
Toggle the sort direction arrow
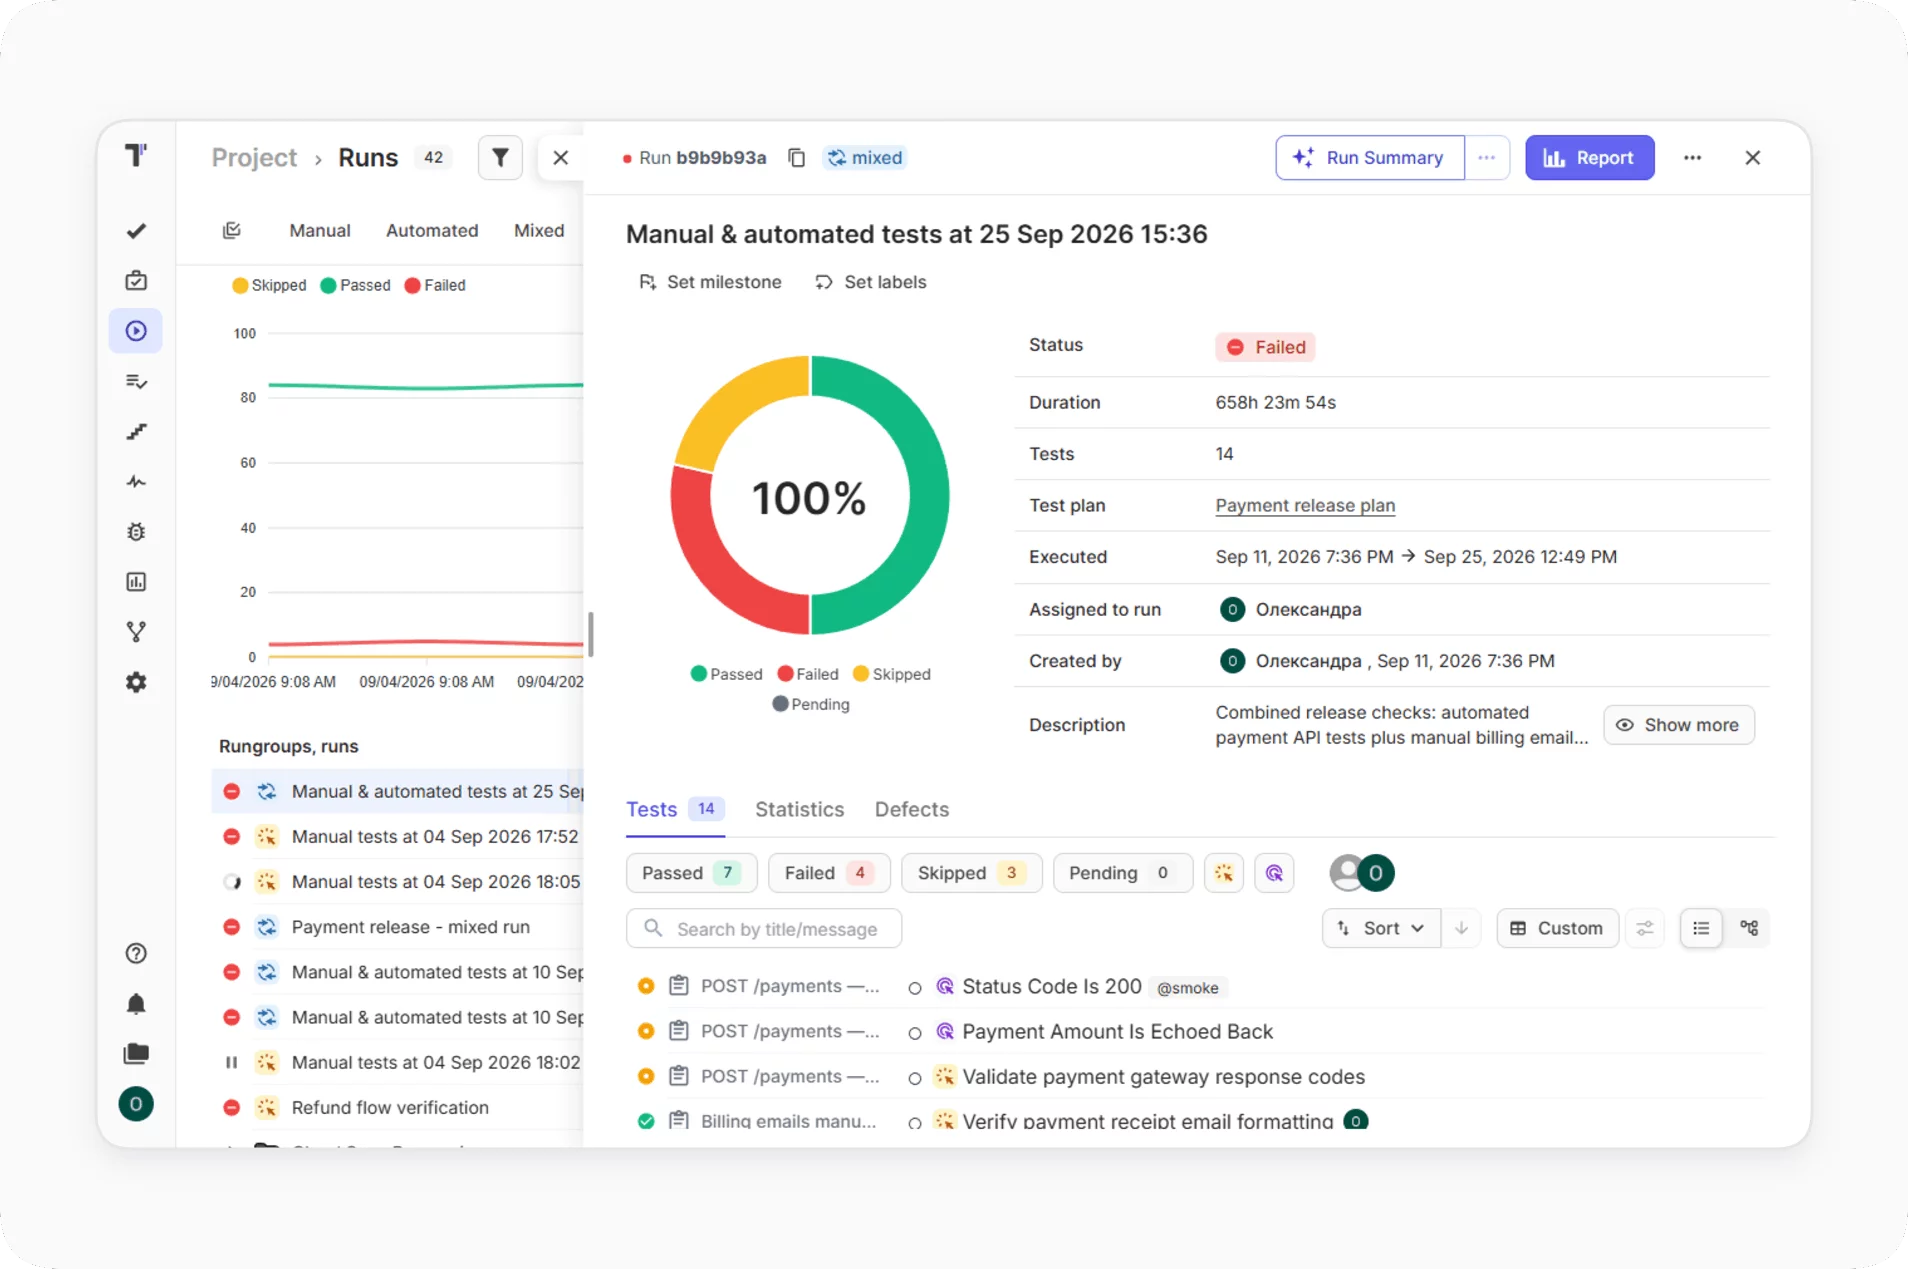[x=1461, y=928]
